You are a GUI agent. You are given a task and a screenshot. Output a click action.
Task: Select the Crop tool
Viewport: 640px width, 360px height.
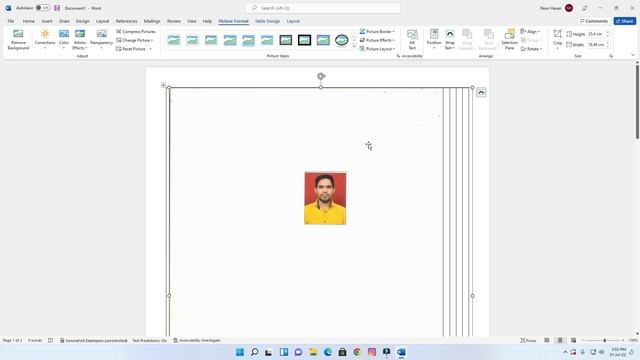(x=558, y=40)
